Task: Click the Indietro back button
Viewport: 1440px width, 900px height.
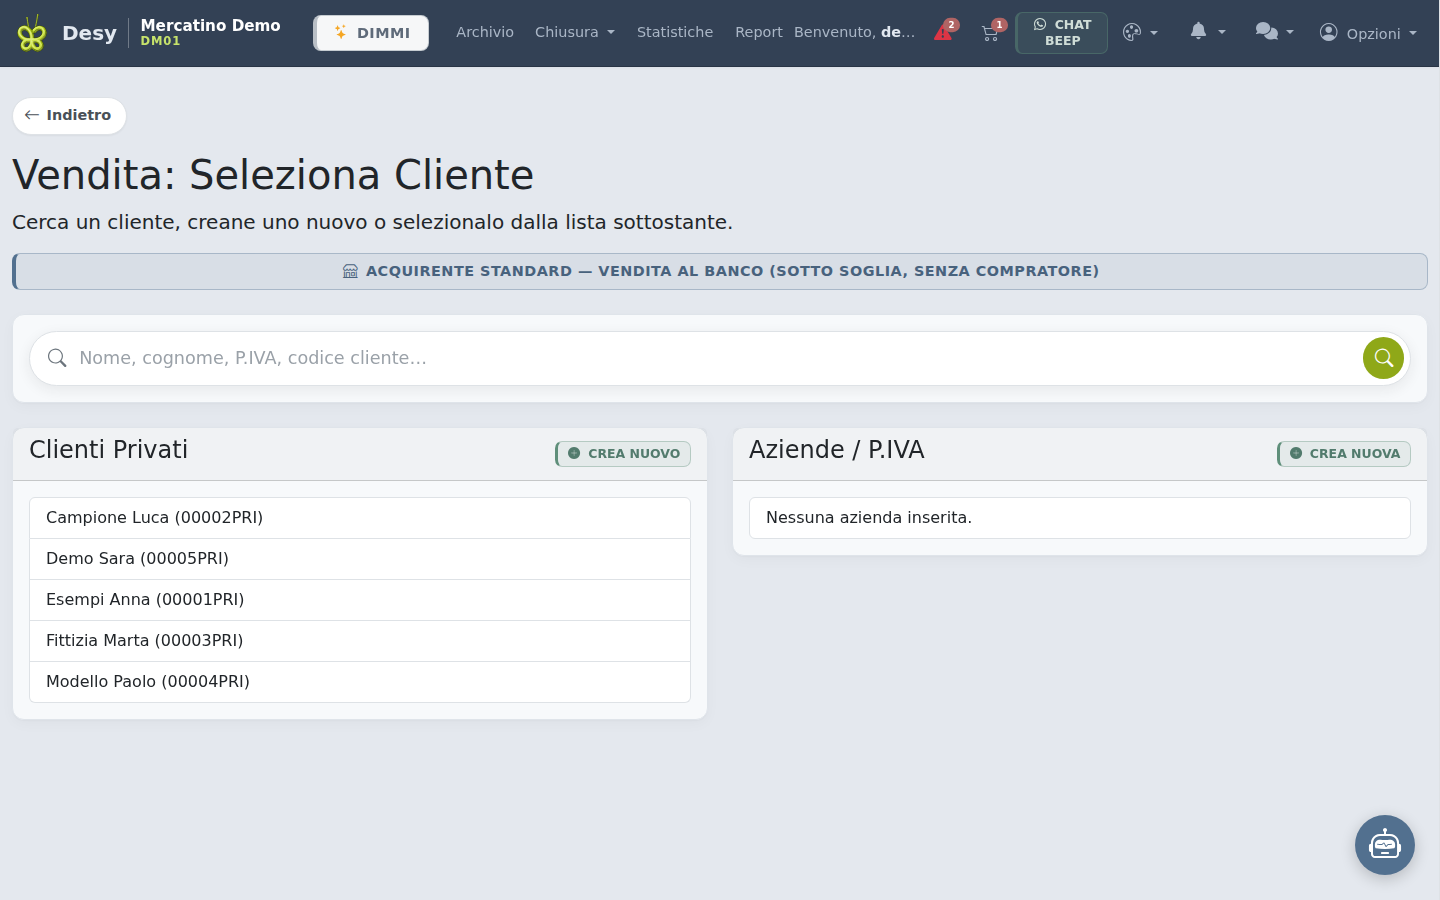Action: (69, 115)
